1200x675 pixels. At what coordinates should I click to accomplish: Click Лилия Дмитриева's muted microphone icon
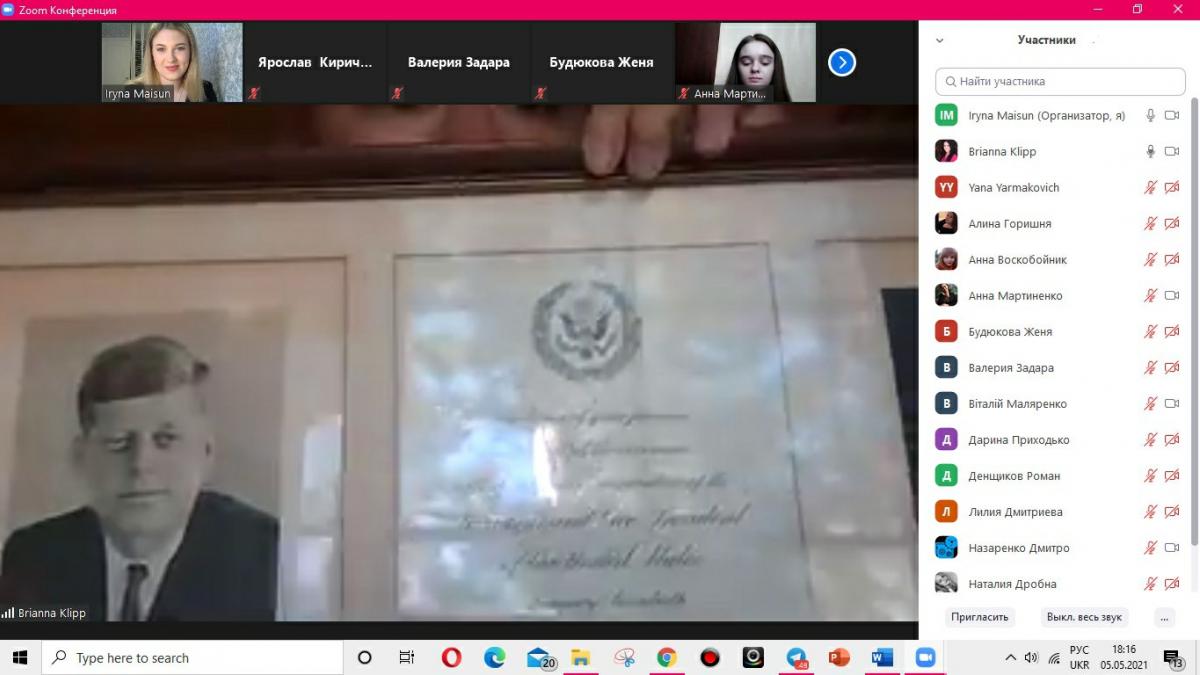[x=1151, y=512]
